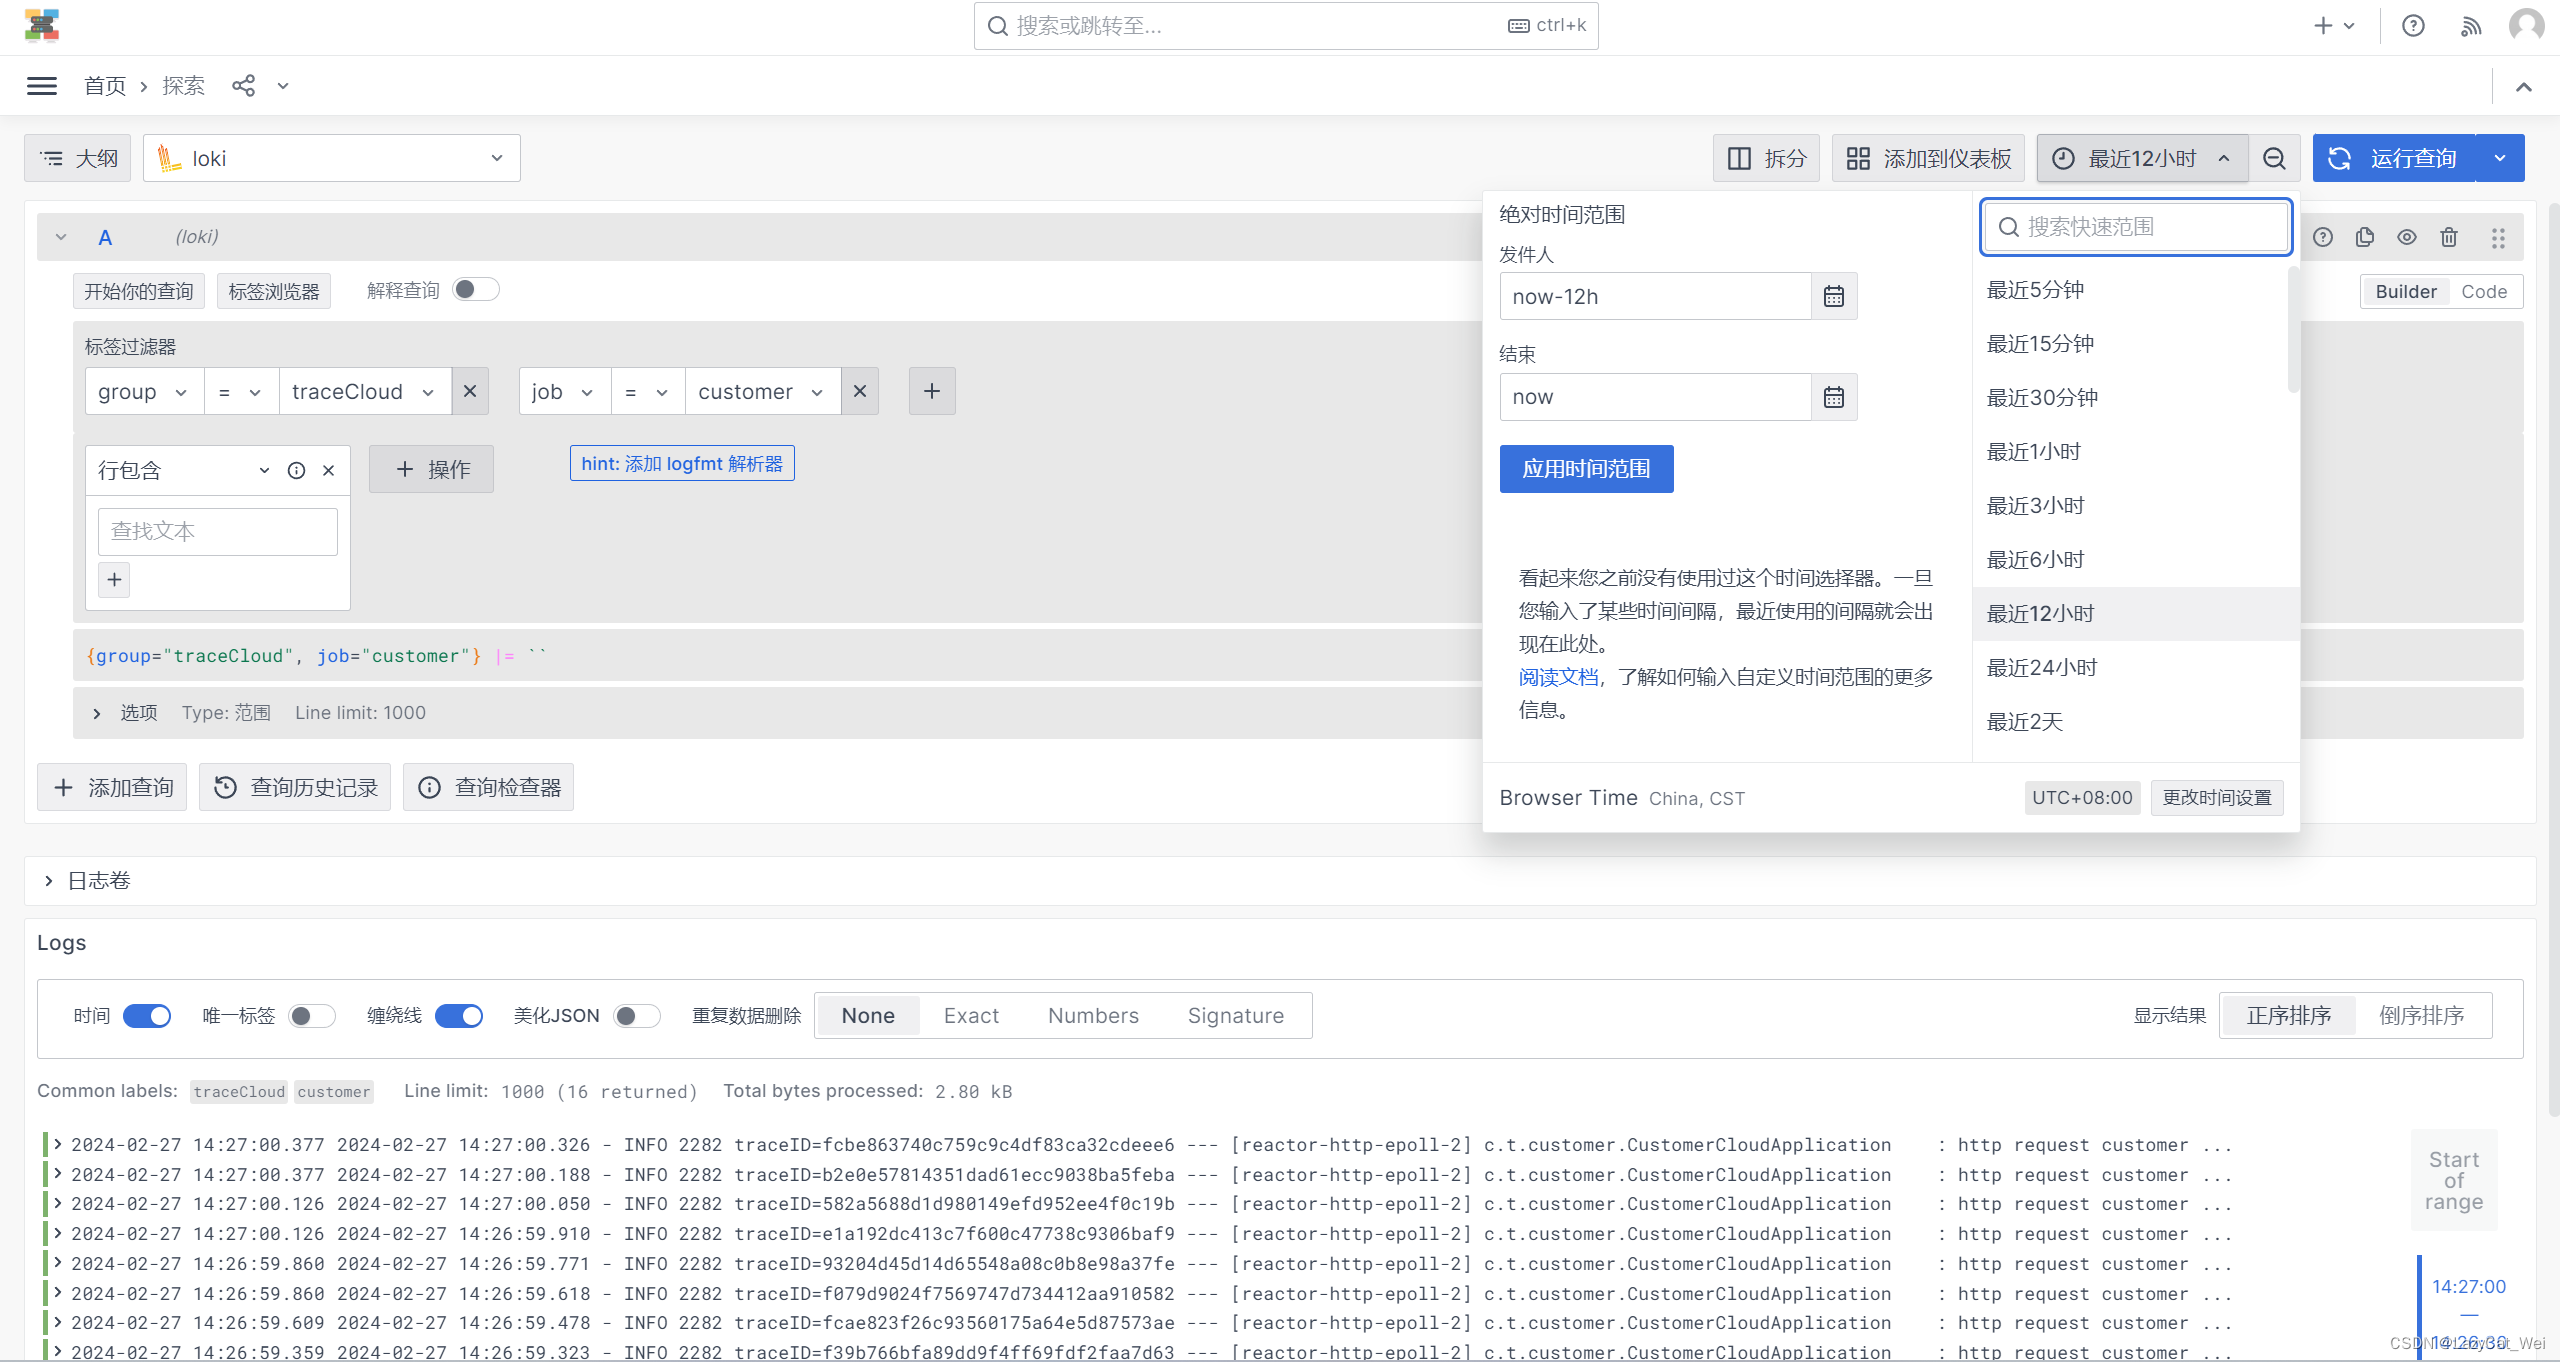Viewport: 2560px width, 1362px height.
Task: Delete query A using trash icon
Action: click(2448, 237)
